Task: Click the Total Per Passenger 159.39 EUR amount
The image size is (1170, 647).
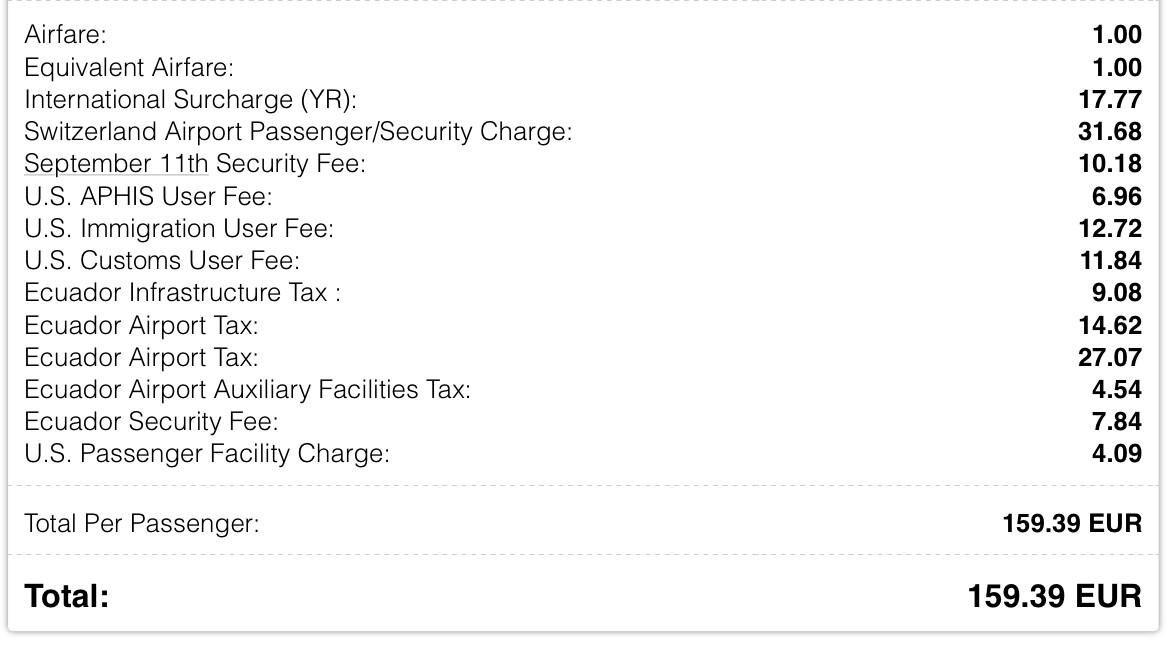Action: click(1071, 523)
